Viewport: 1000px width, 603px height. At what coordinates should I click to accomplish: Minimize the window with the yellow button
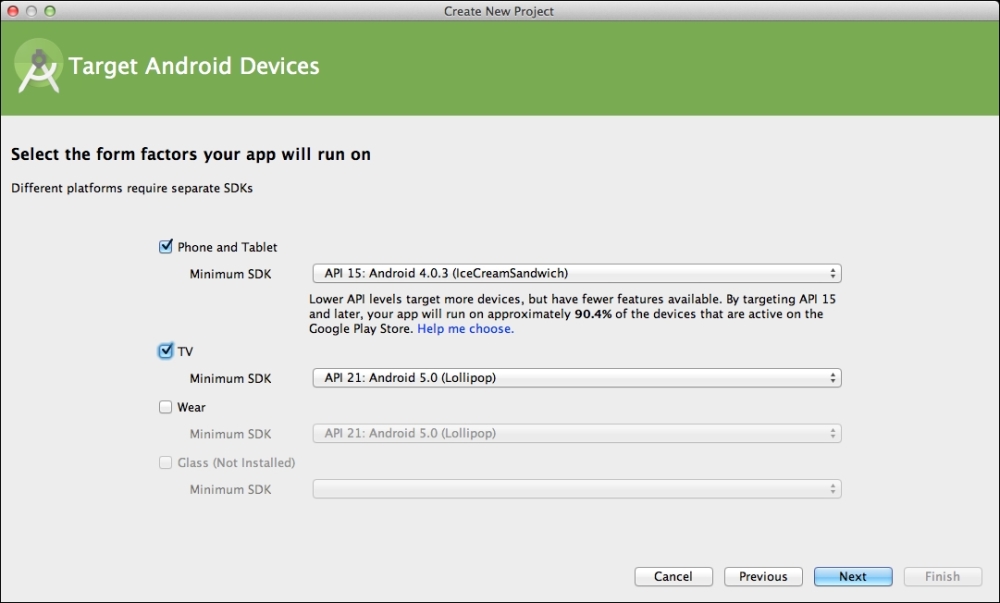32,11
